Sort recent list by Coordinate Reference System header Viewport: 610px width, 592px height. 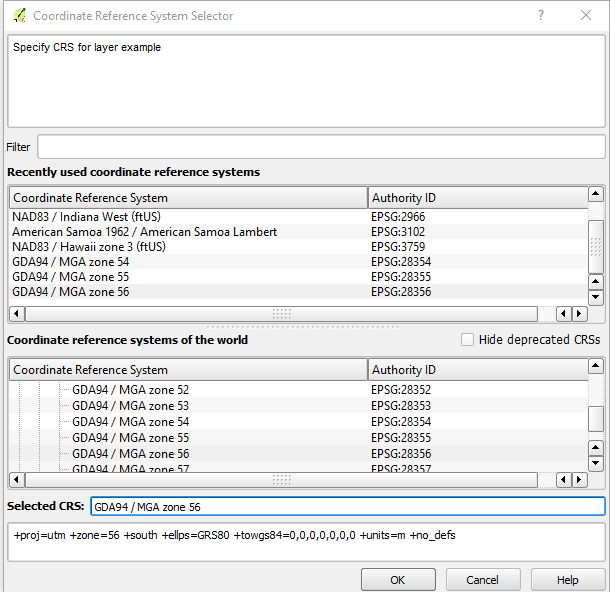tap(188, 198)
